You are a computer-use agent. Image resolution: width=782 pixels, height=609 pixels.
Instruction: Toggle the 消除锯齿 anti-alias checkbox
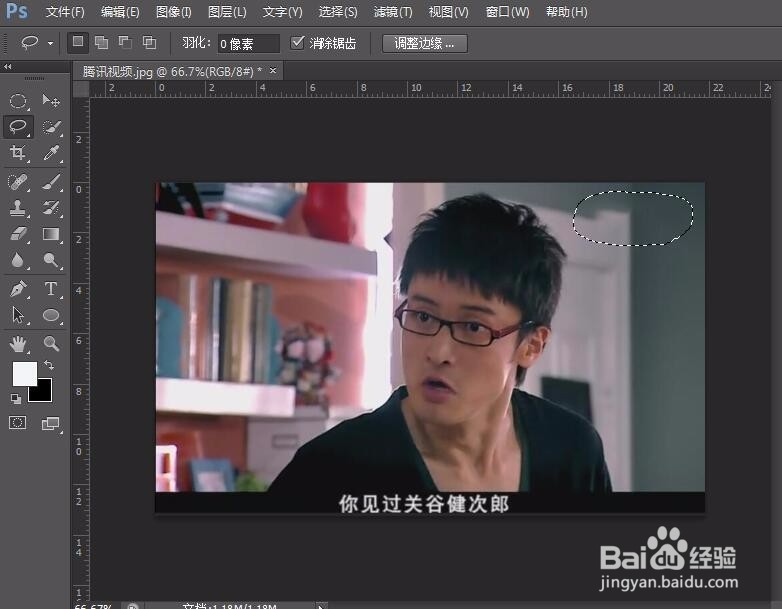(297, 42)
